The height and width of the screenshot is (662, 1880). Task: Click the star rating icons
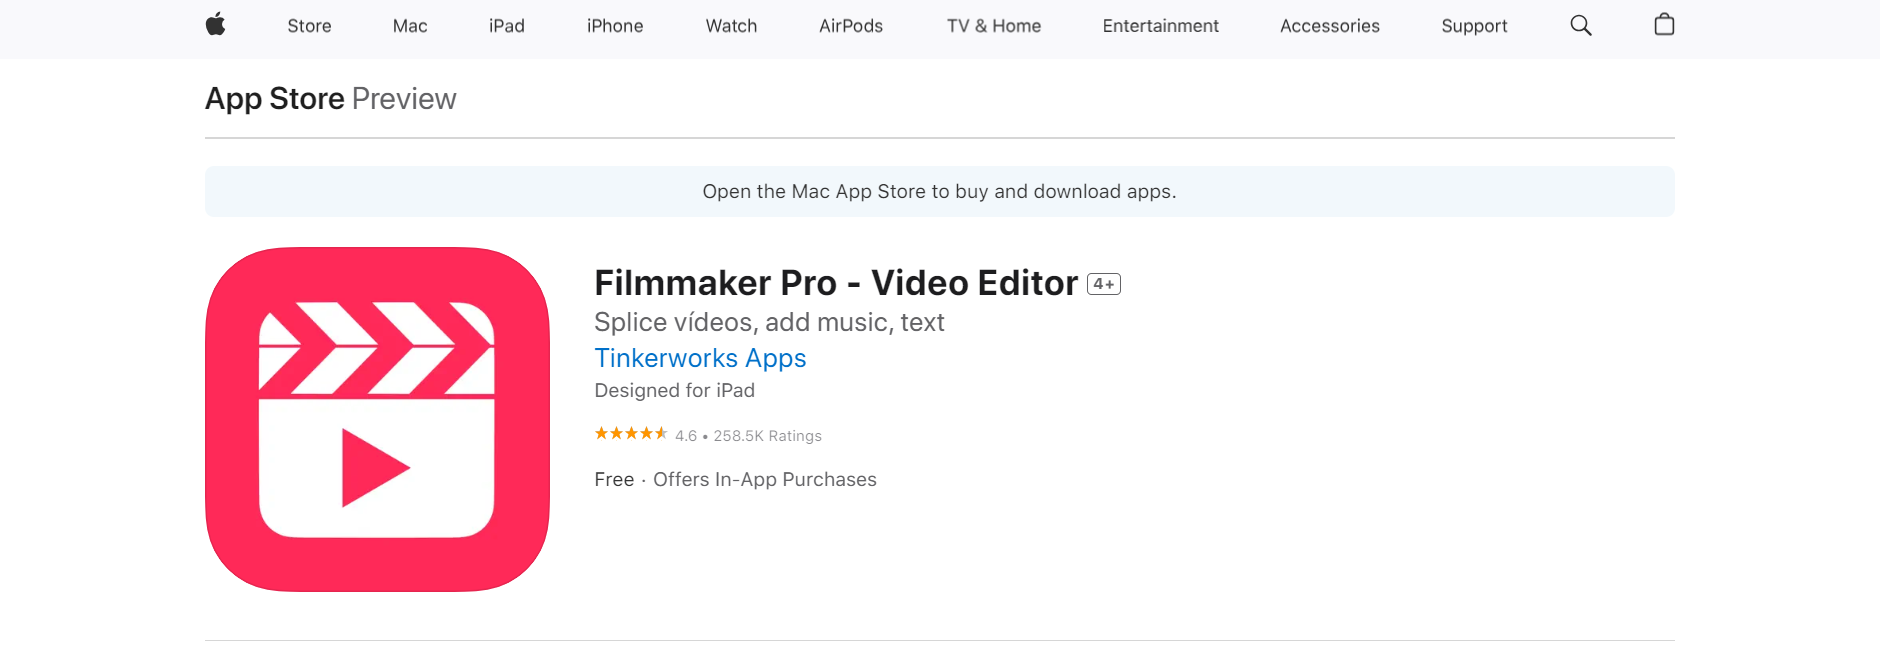(631, 433)
